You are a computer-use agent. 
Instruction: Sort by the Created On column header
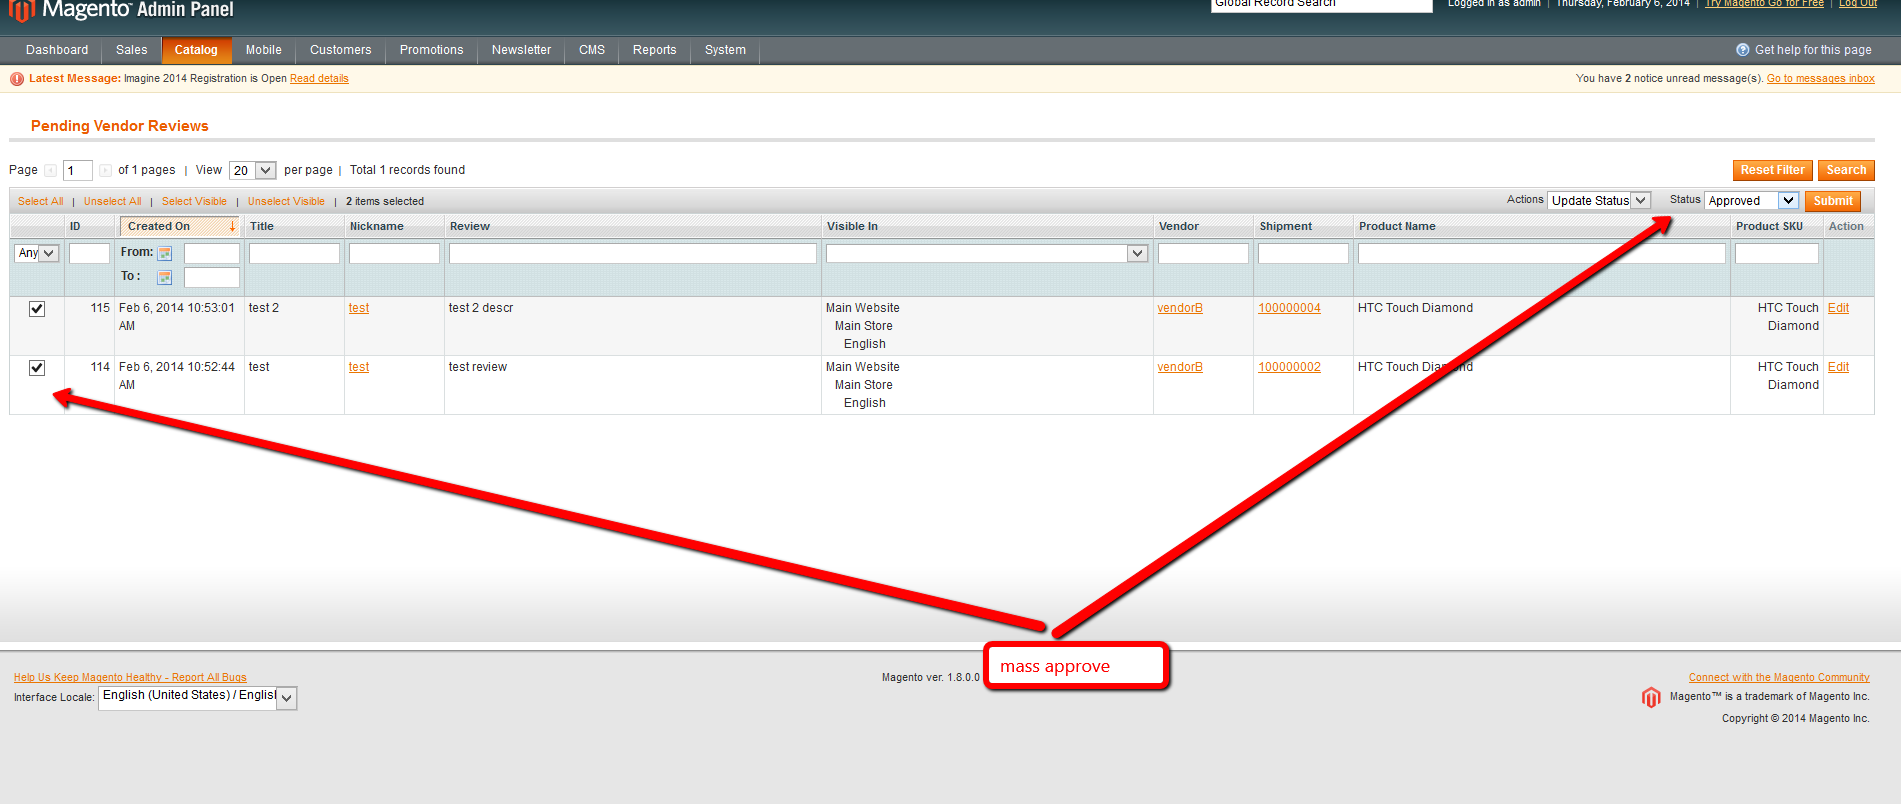click(x=180, y=227)
